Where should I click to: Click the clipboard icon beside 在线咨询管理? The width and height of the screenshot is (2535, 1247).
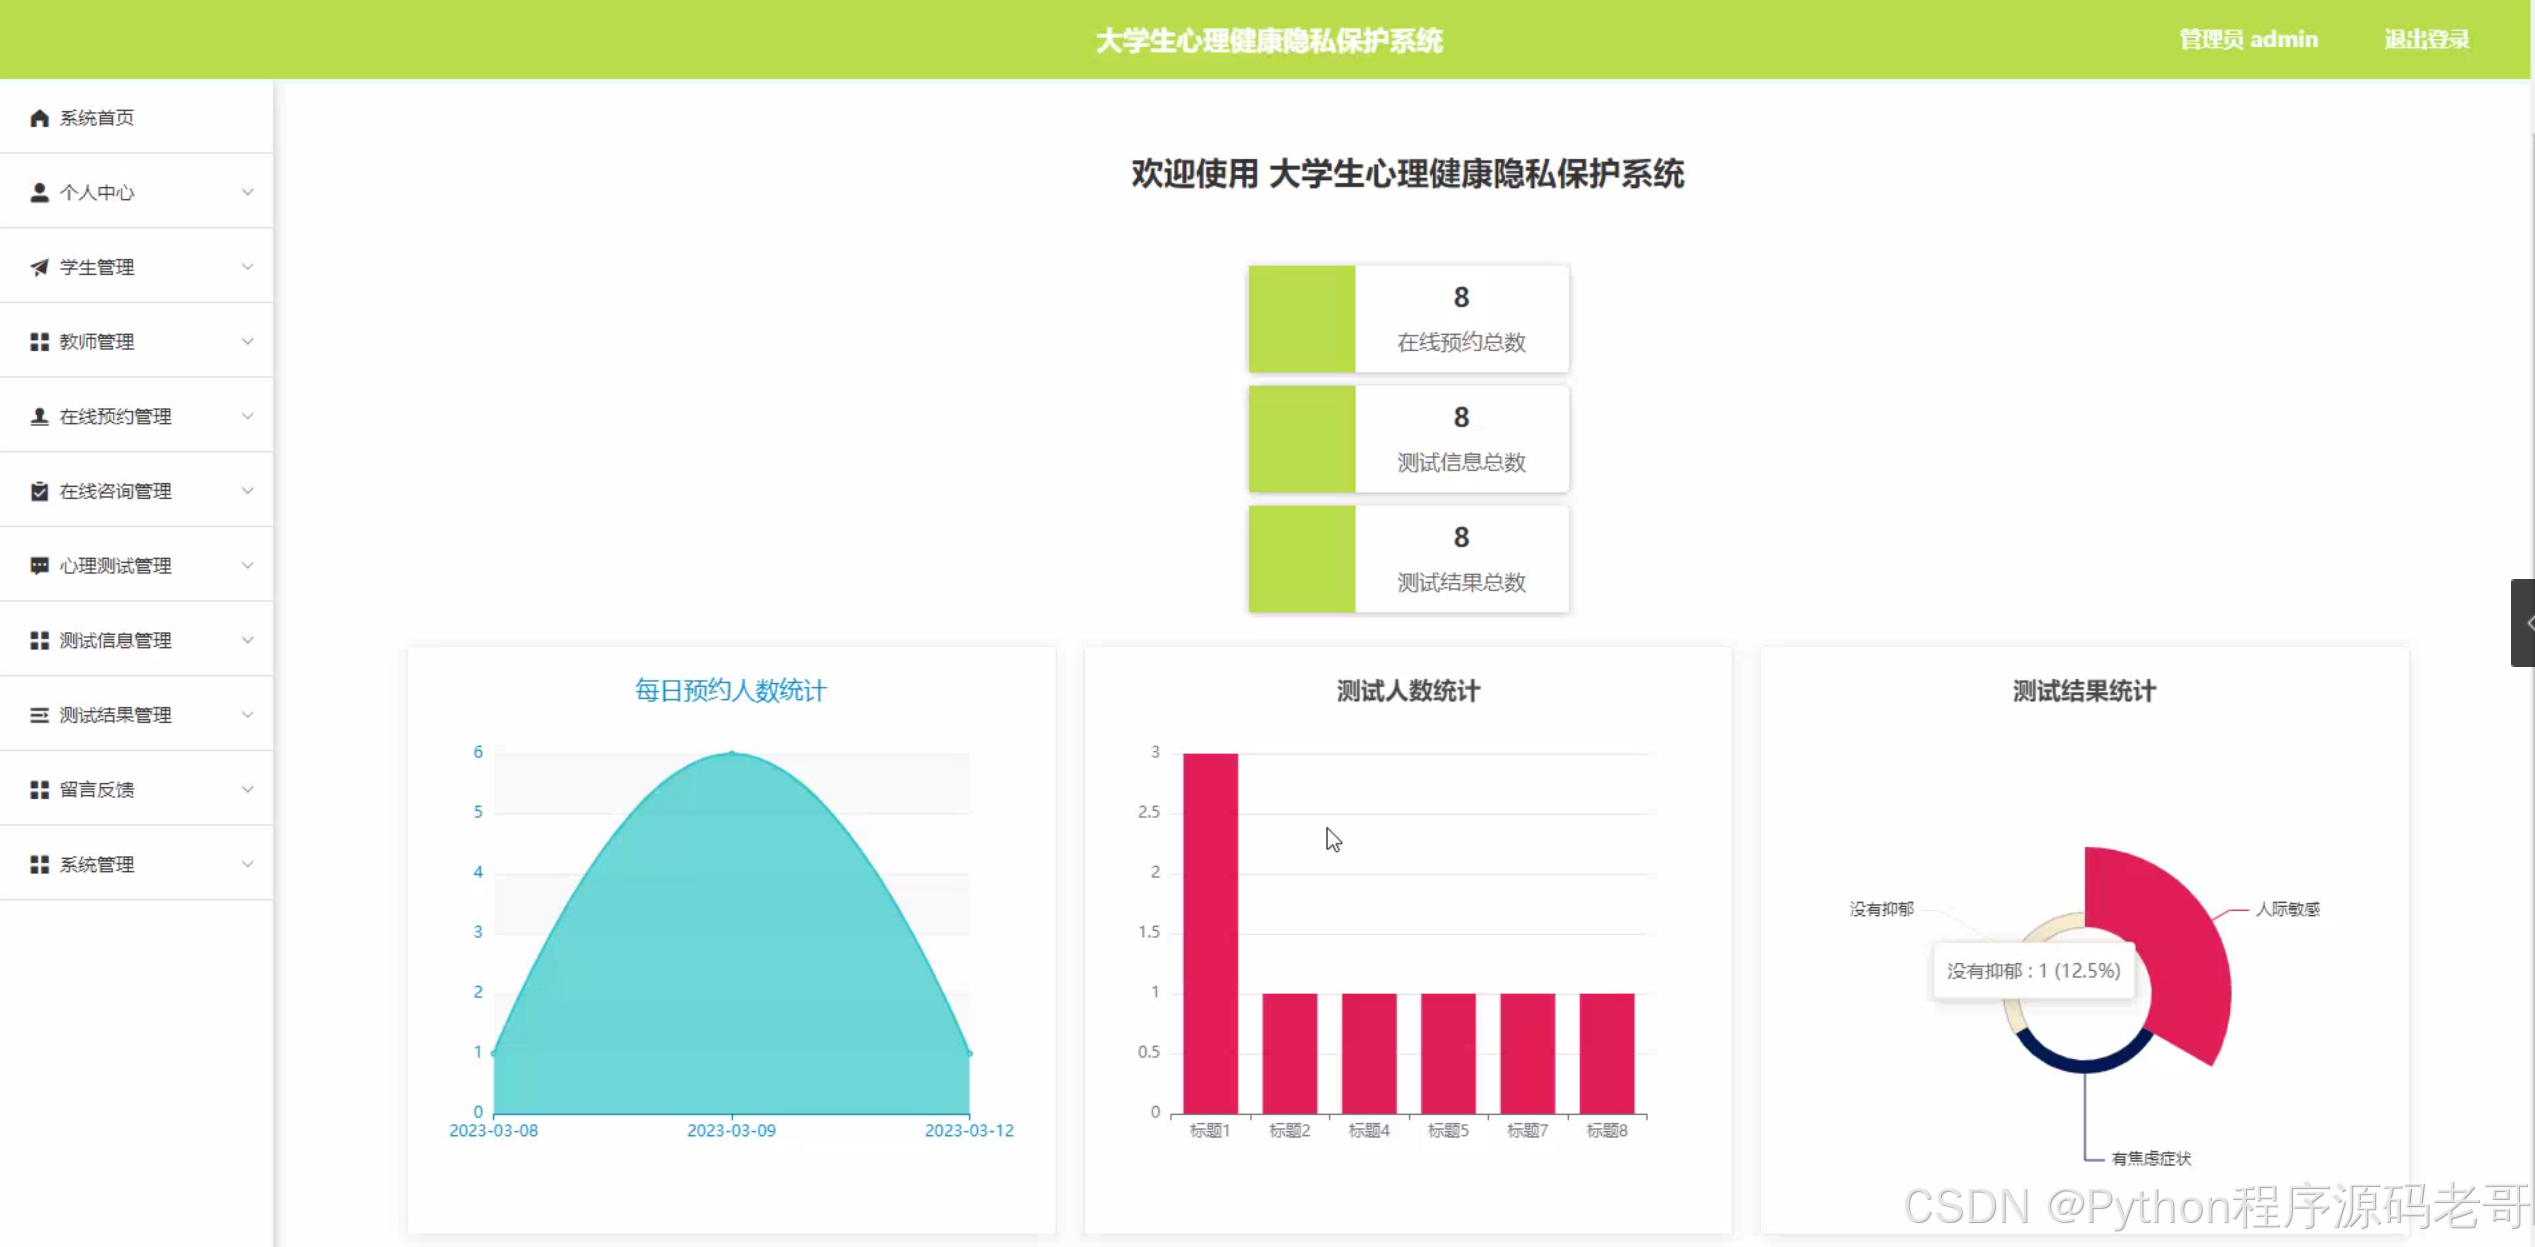click(x=39, y=491)
